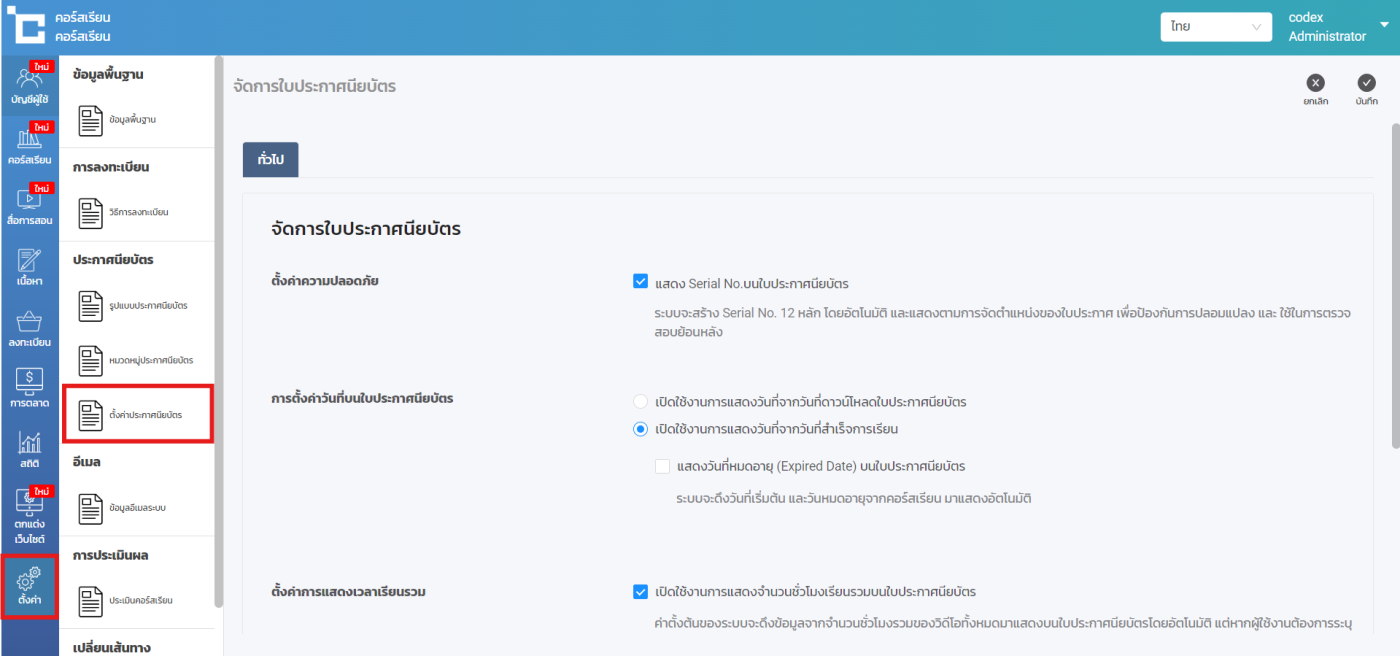Open the ตั้งค่า settings gear icon
The height and width of the screenshot is (656, 1400).
pos(29,585)
